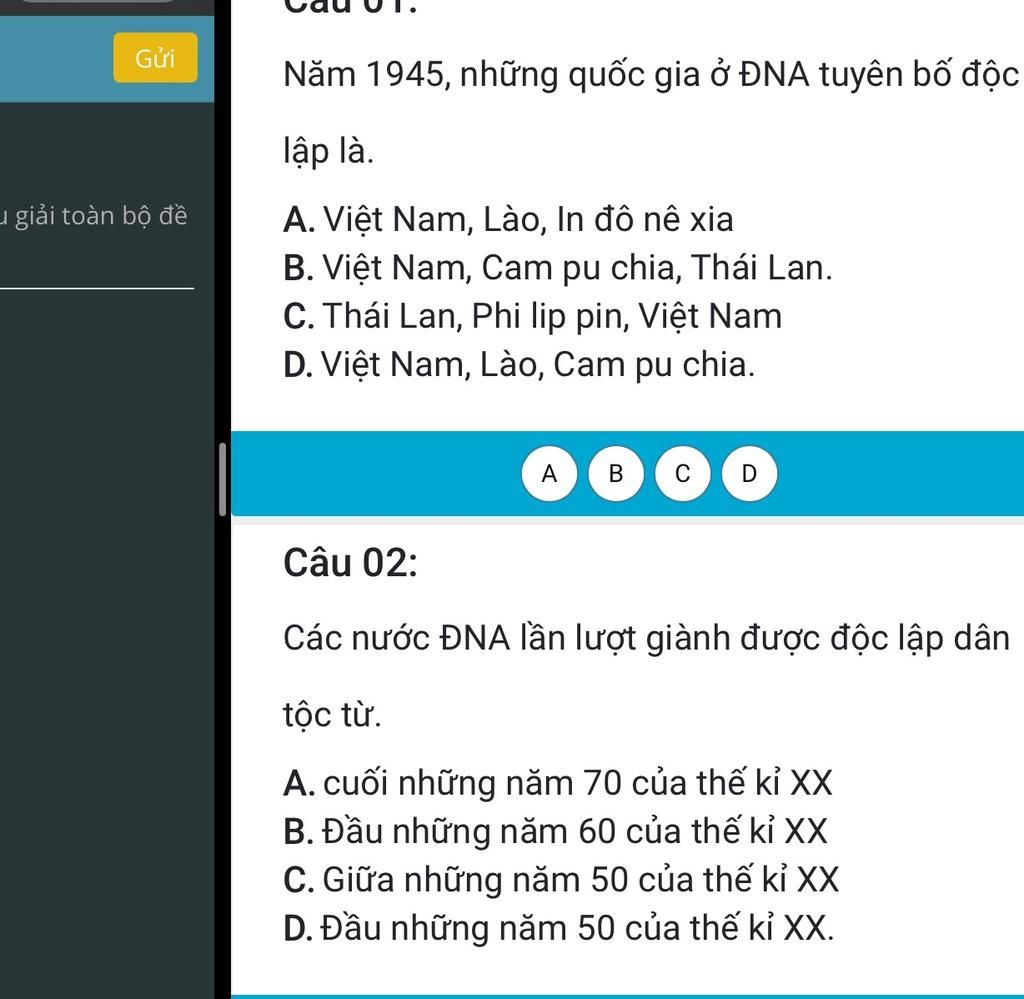The height and width of the screenshot is (999, 1024).
Task: Click the 'Câu 02:' heading
Action: point(350,564)
